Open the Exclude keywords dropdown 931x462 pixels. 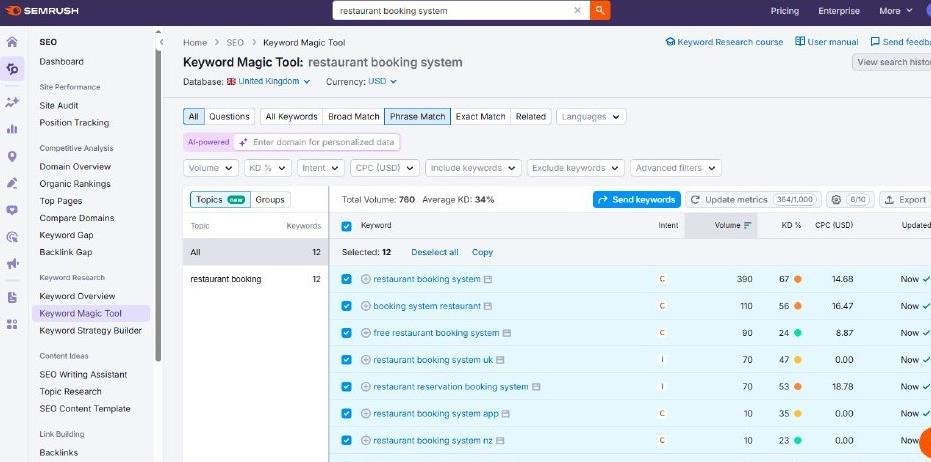[x=576, y=168]
